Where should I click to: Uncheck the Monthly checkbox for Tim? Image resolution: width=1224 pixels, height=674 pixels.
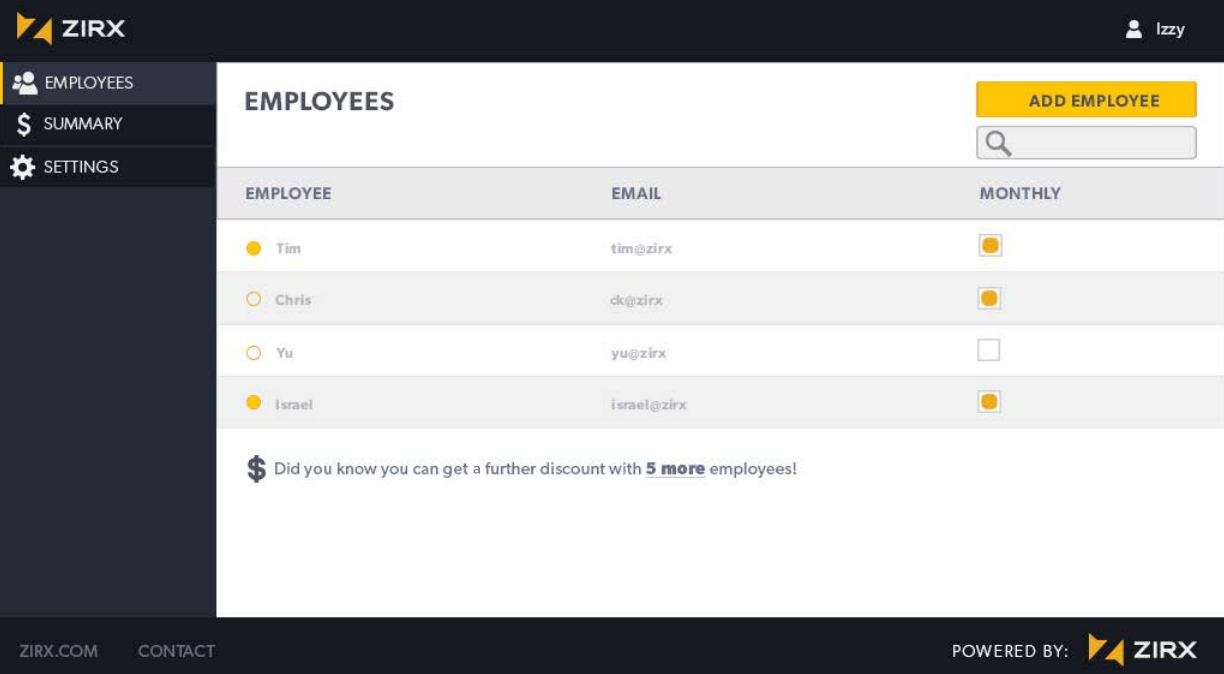click(990, 246)
